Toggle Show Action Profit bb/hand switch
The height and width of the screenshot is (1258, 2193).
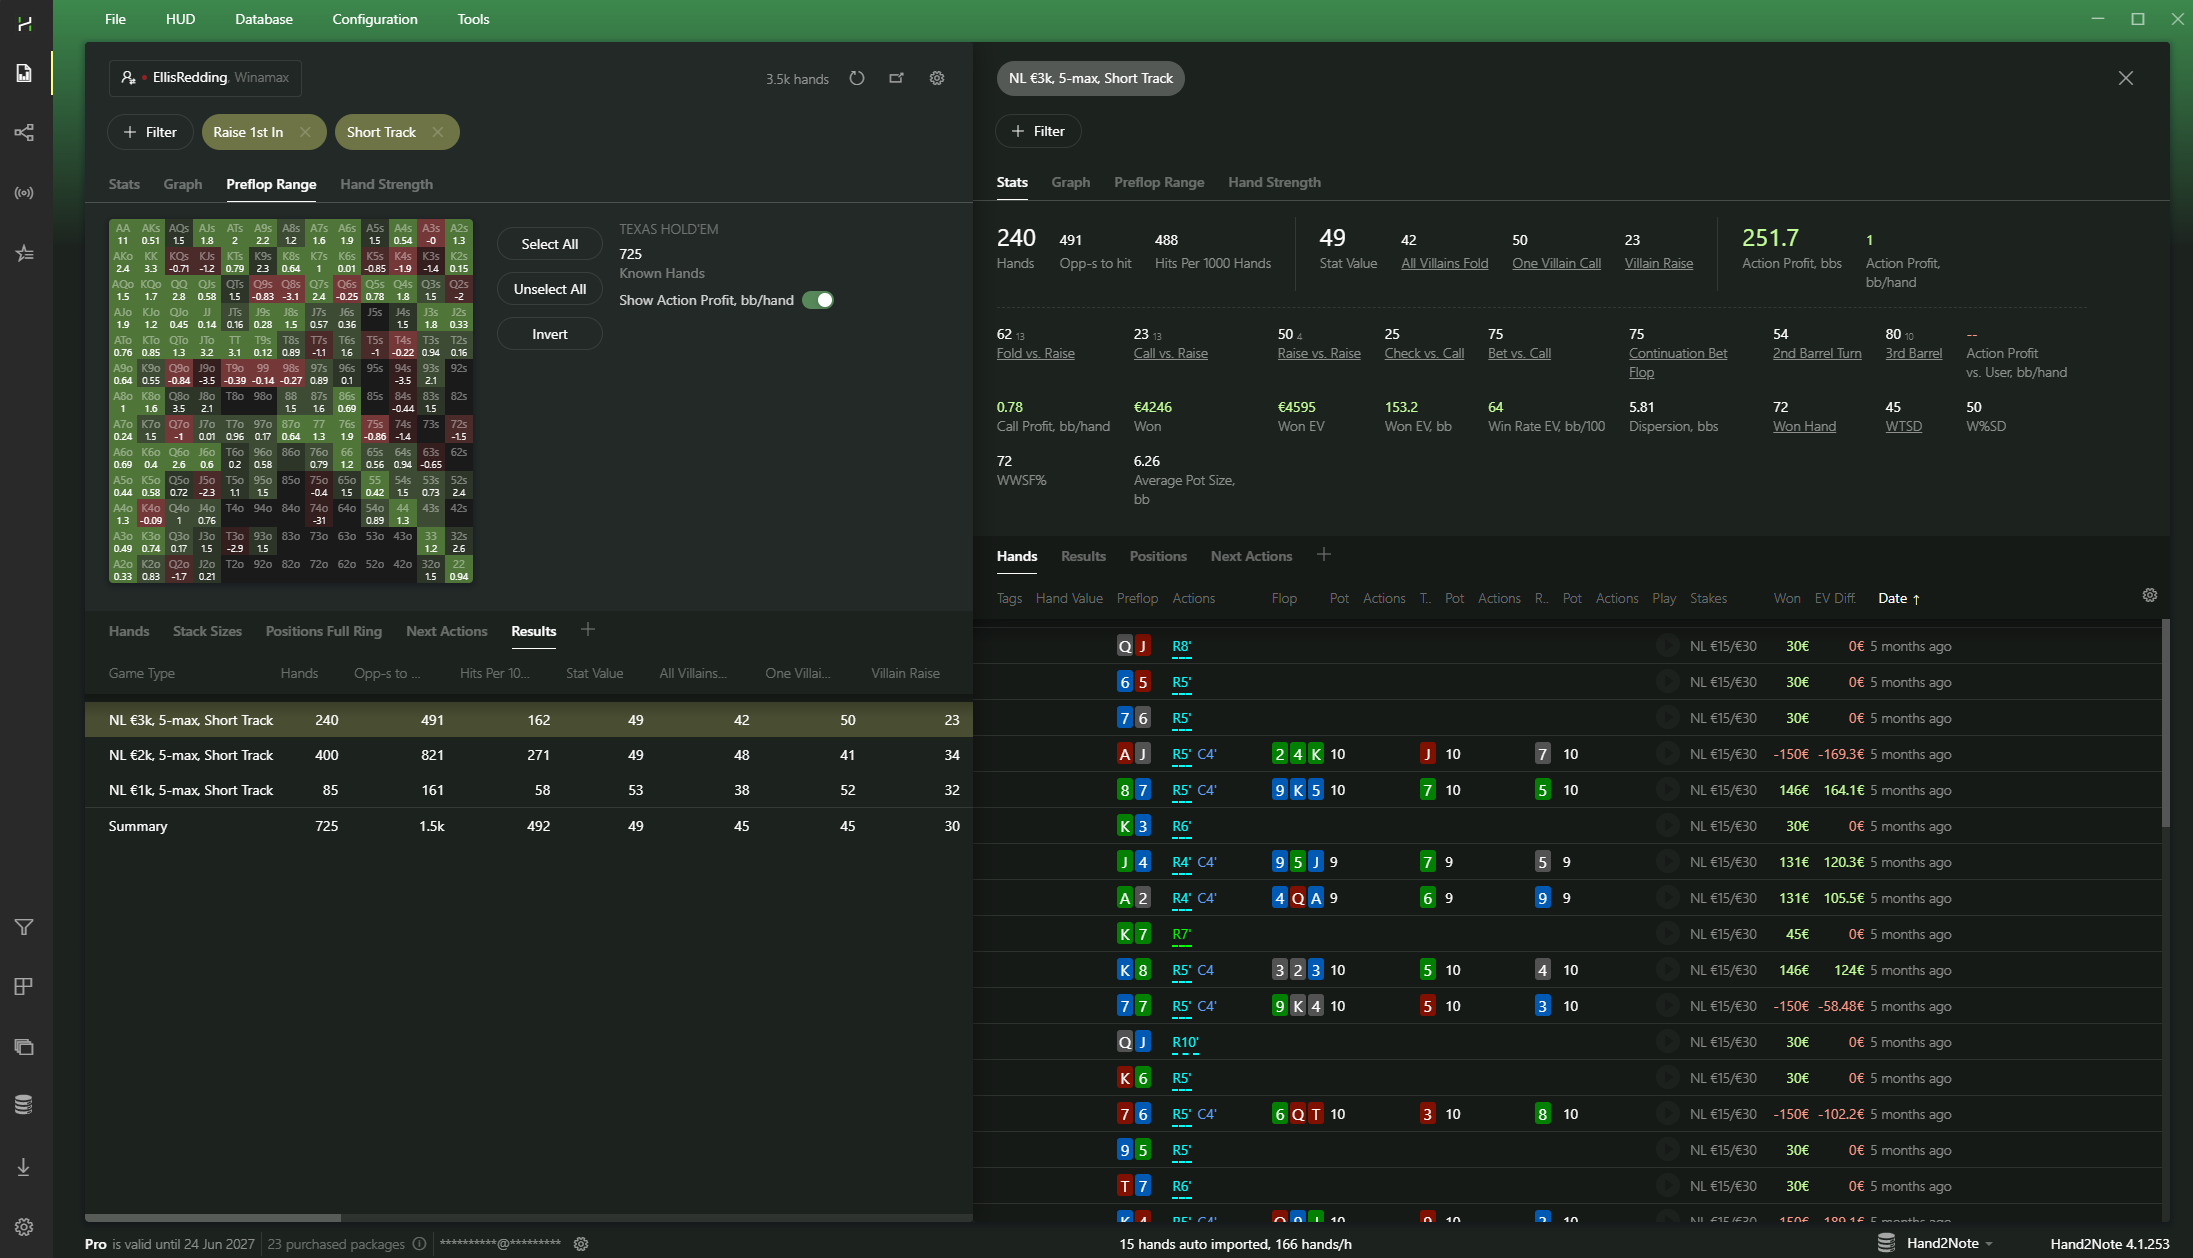point(818,300)
